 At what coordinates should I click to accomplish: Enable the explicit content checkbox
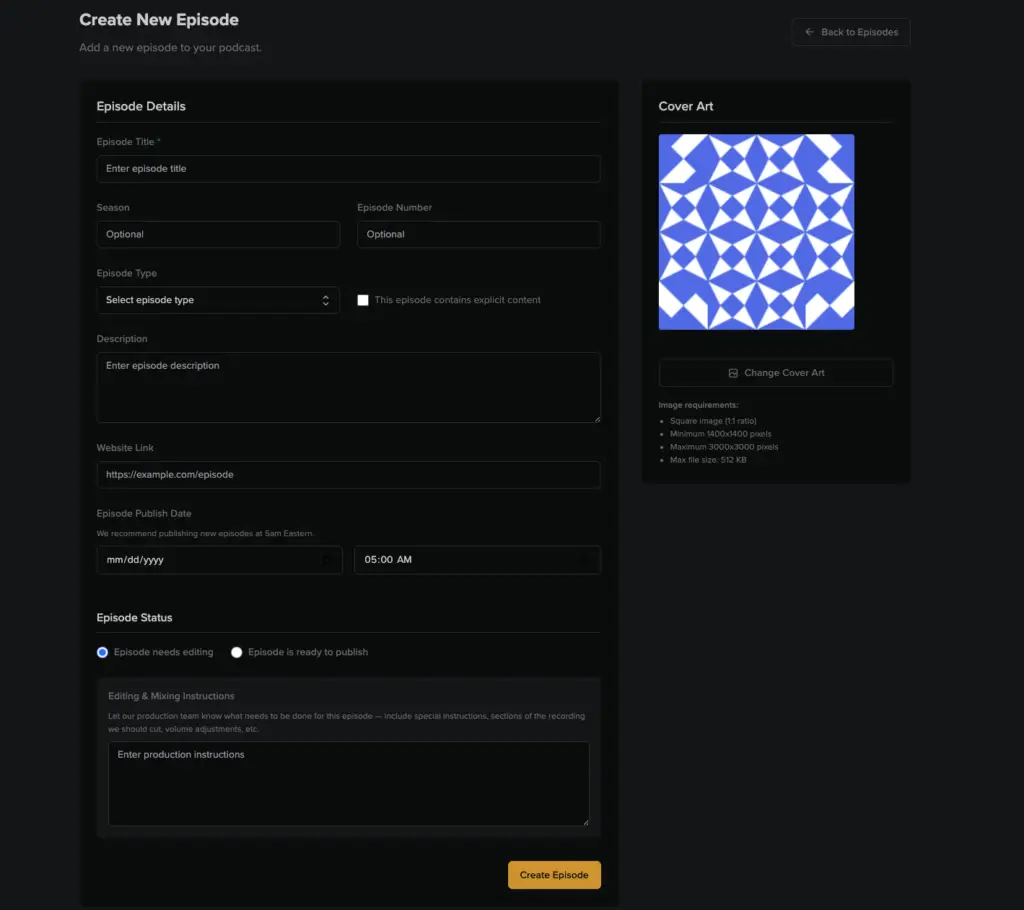pos(363,300)
